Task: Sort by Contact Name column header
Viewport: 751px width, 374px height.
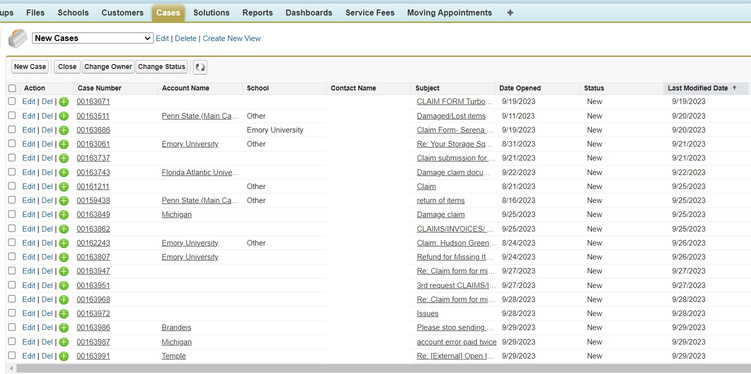Action: pyautogui.click(x=353, y=88)
